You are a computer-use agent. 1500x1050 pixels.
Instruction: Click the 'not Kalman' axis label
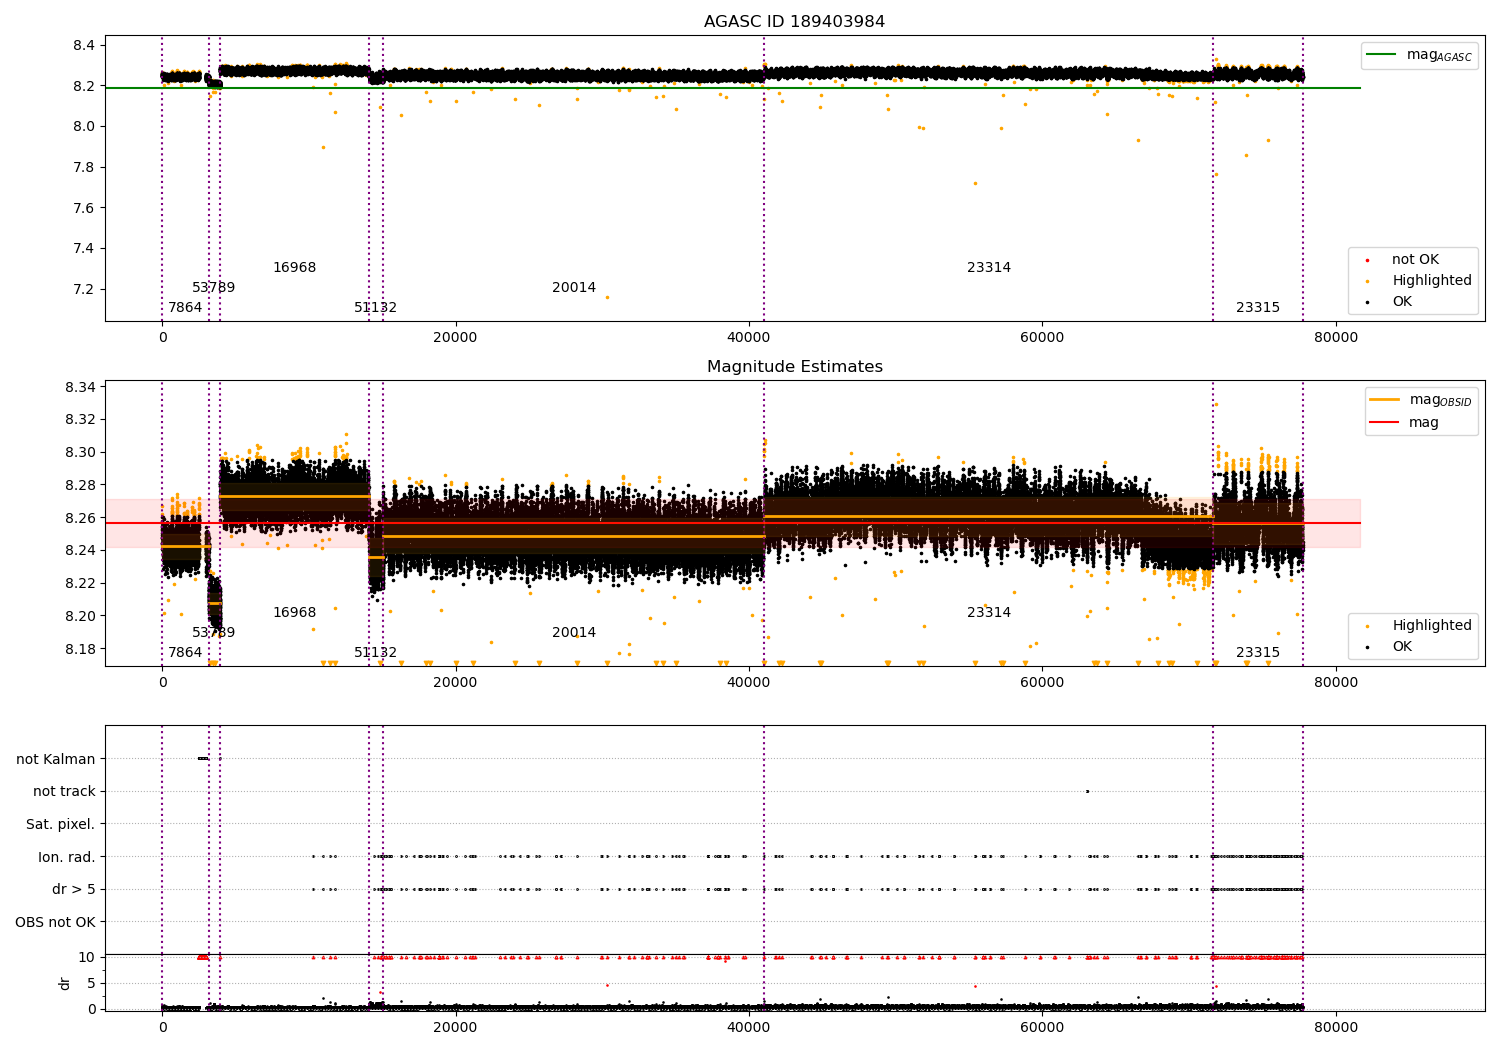(56, 759)
